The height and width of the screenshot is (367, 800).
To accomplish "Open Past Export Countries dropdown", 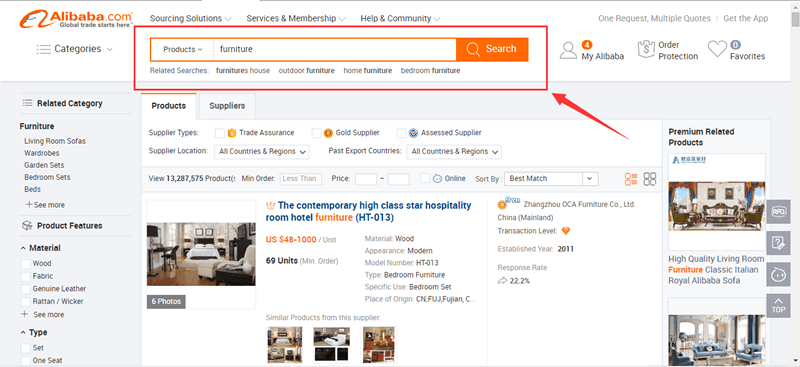I will pyautogui.click(x=454, y=152).
